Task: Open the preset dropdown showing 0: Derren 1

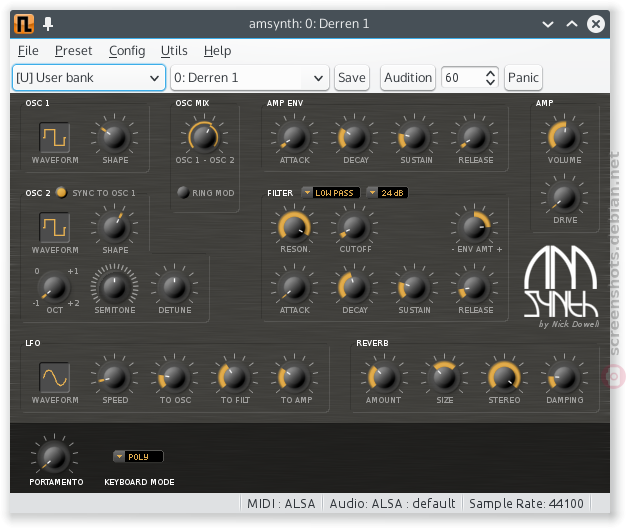Action: tap(250, 77)
